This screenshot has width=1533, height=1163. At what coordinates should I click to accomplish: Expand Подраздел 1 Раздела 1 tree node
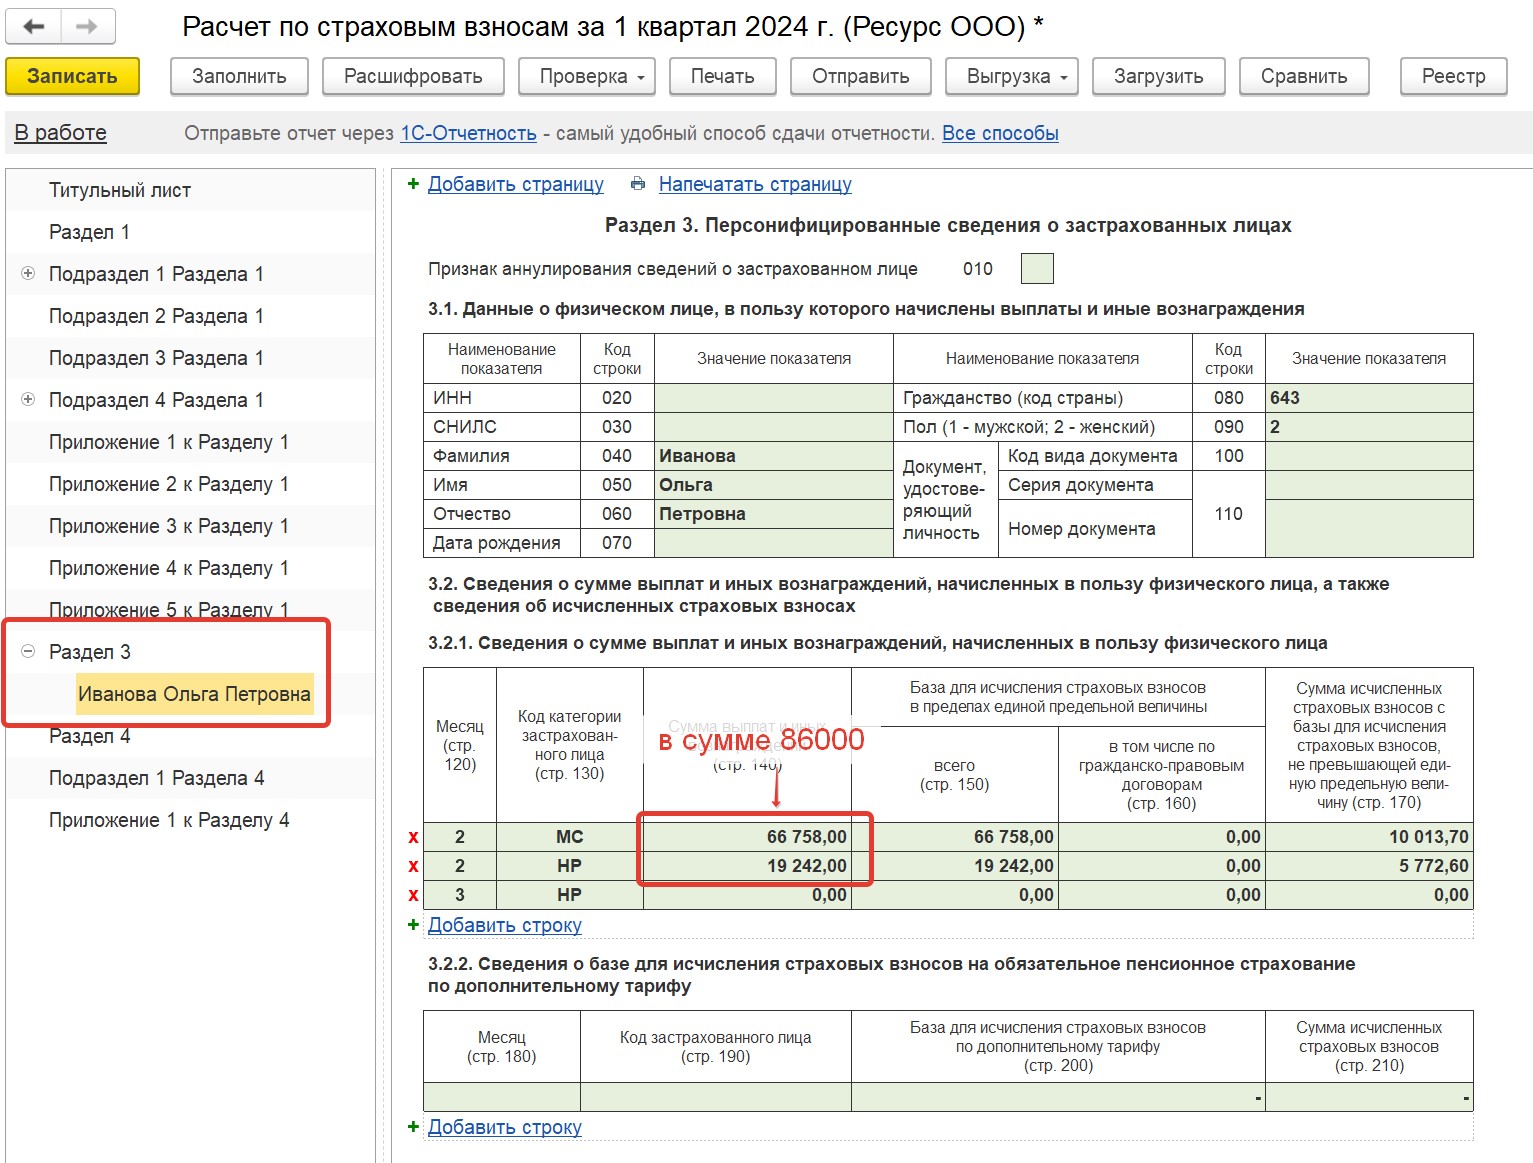tap(28, 273)
